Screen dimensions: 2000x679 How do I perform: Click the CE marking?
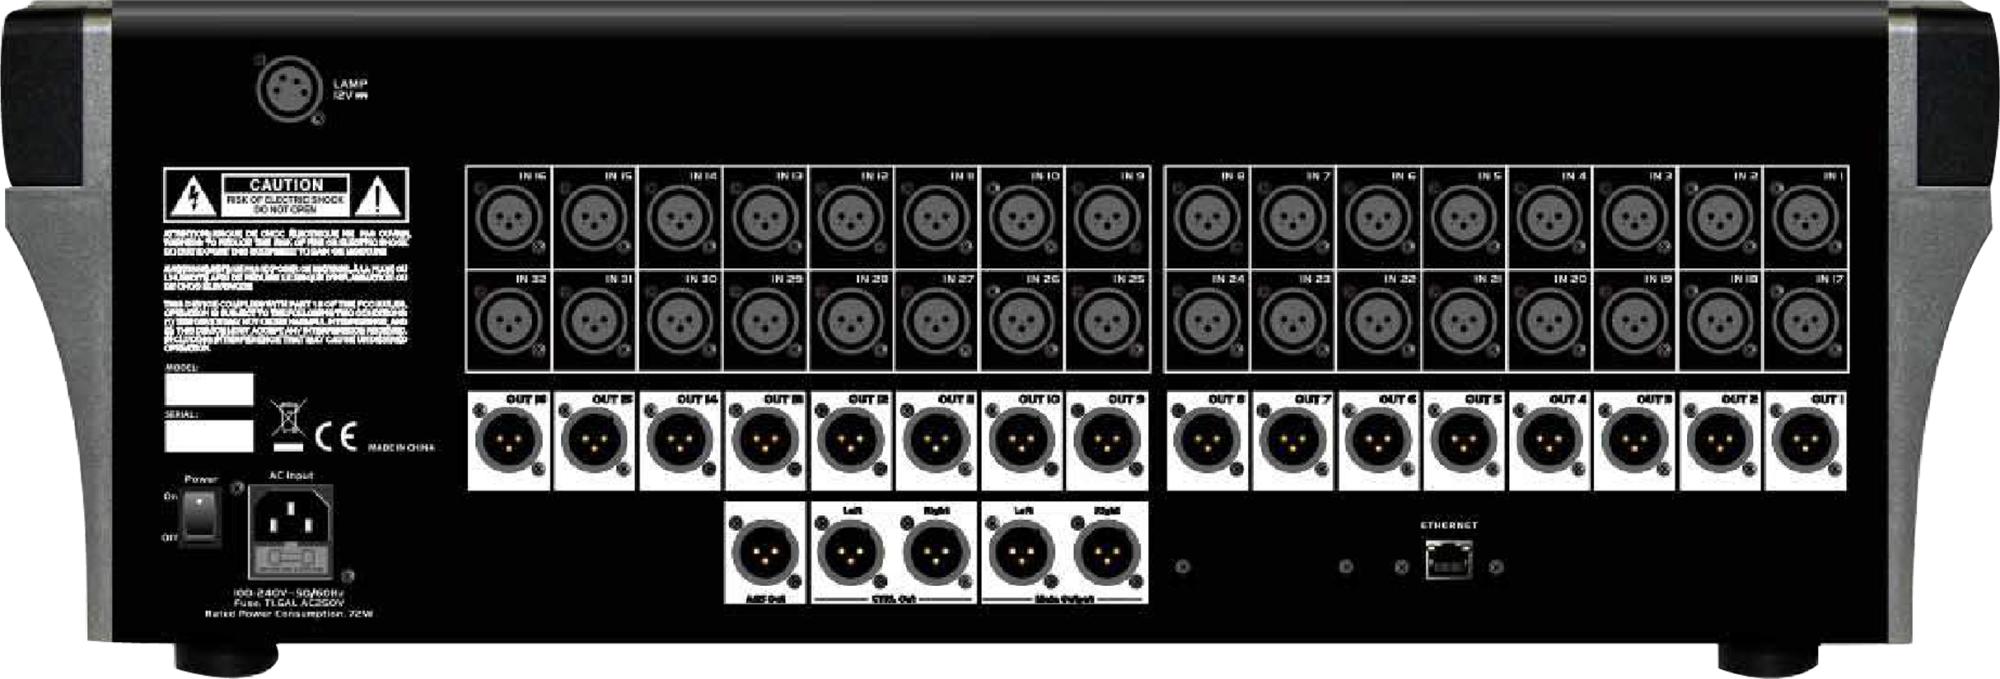336,438
